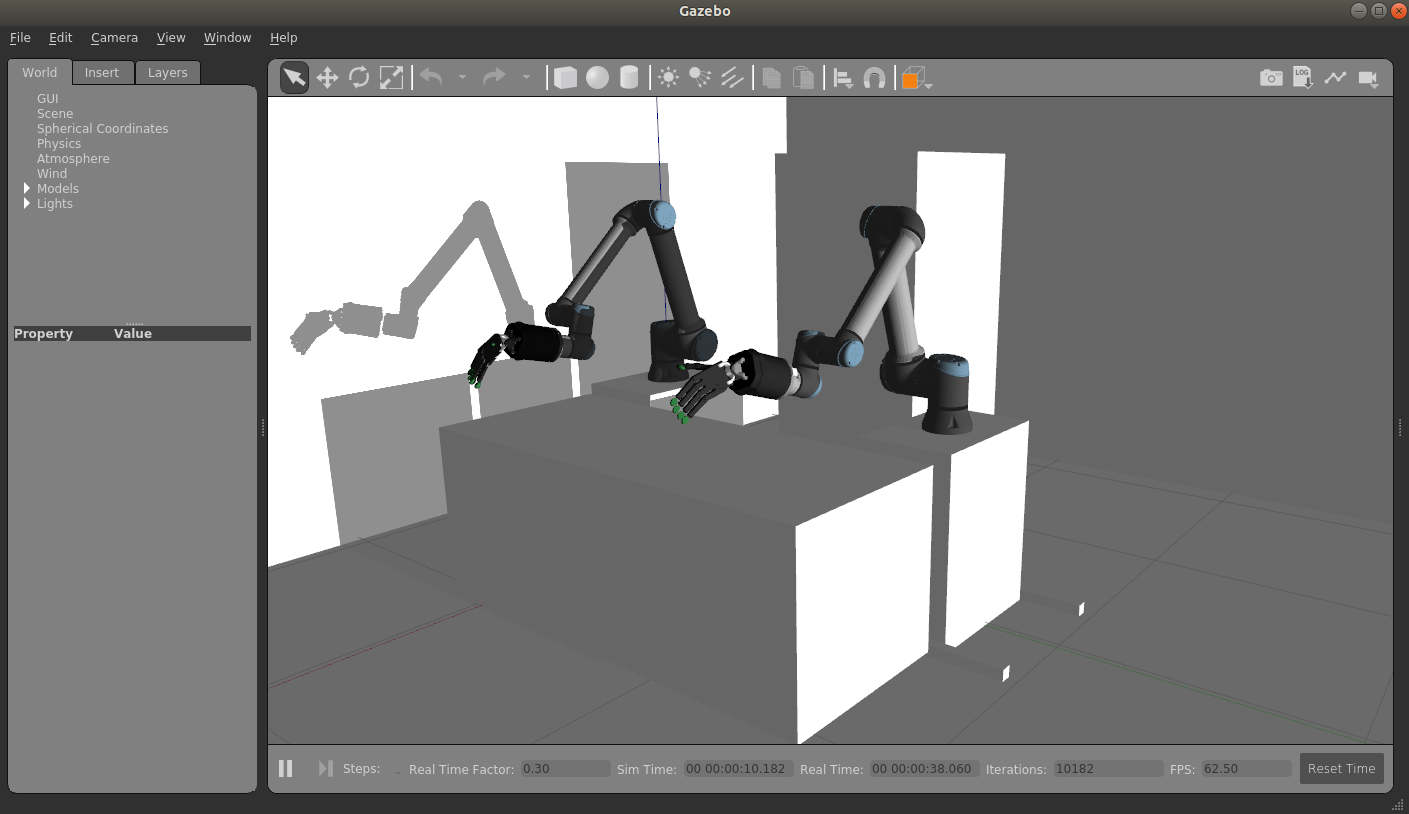Add a point light
Viewport: 1409px width, 814px height.
coord(668,77)
